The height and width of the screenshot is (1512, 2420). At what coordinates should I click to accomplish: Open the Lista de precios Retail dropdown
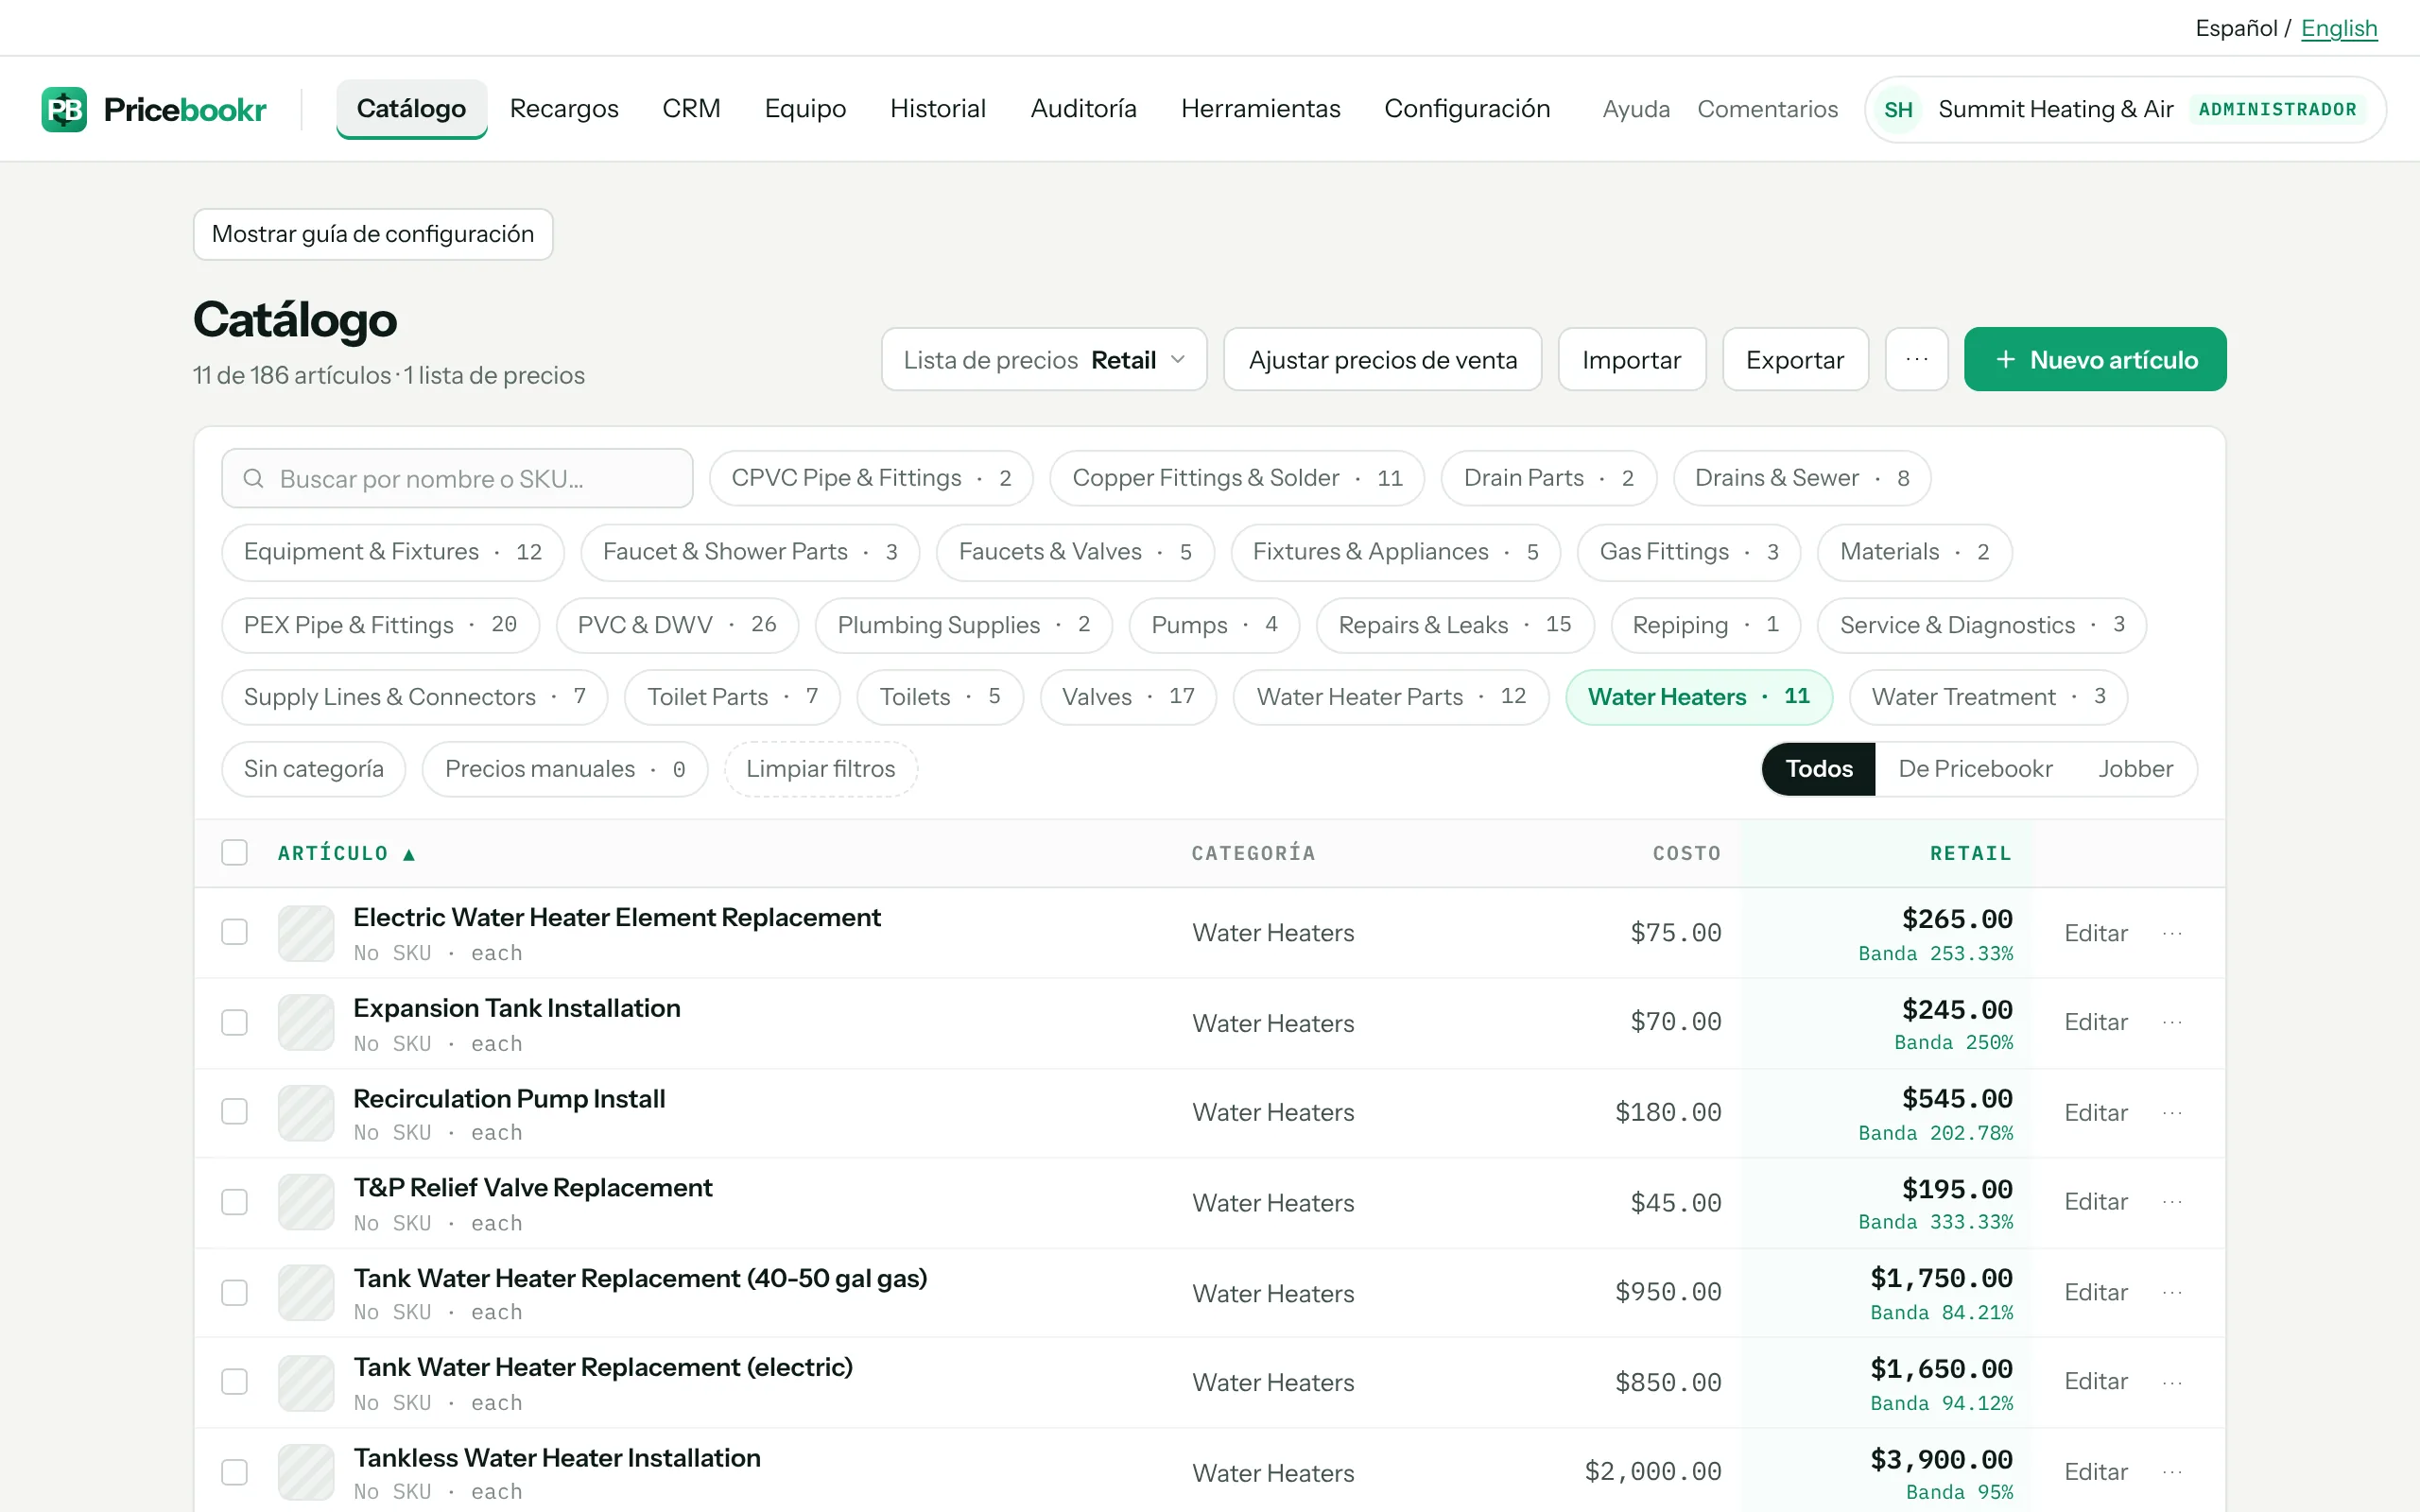[x=1043, y=359]
